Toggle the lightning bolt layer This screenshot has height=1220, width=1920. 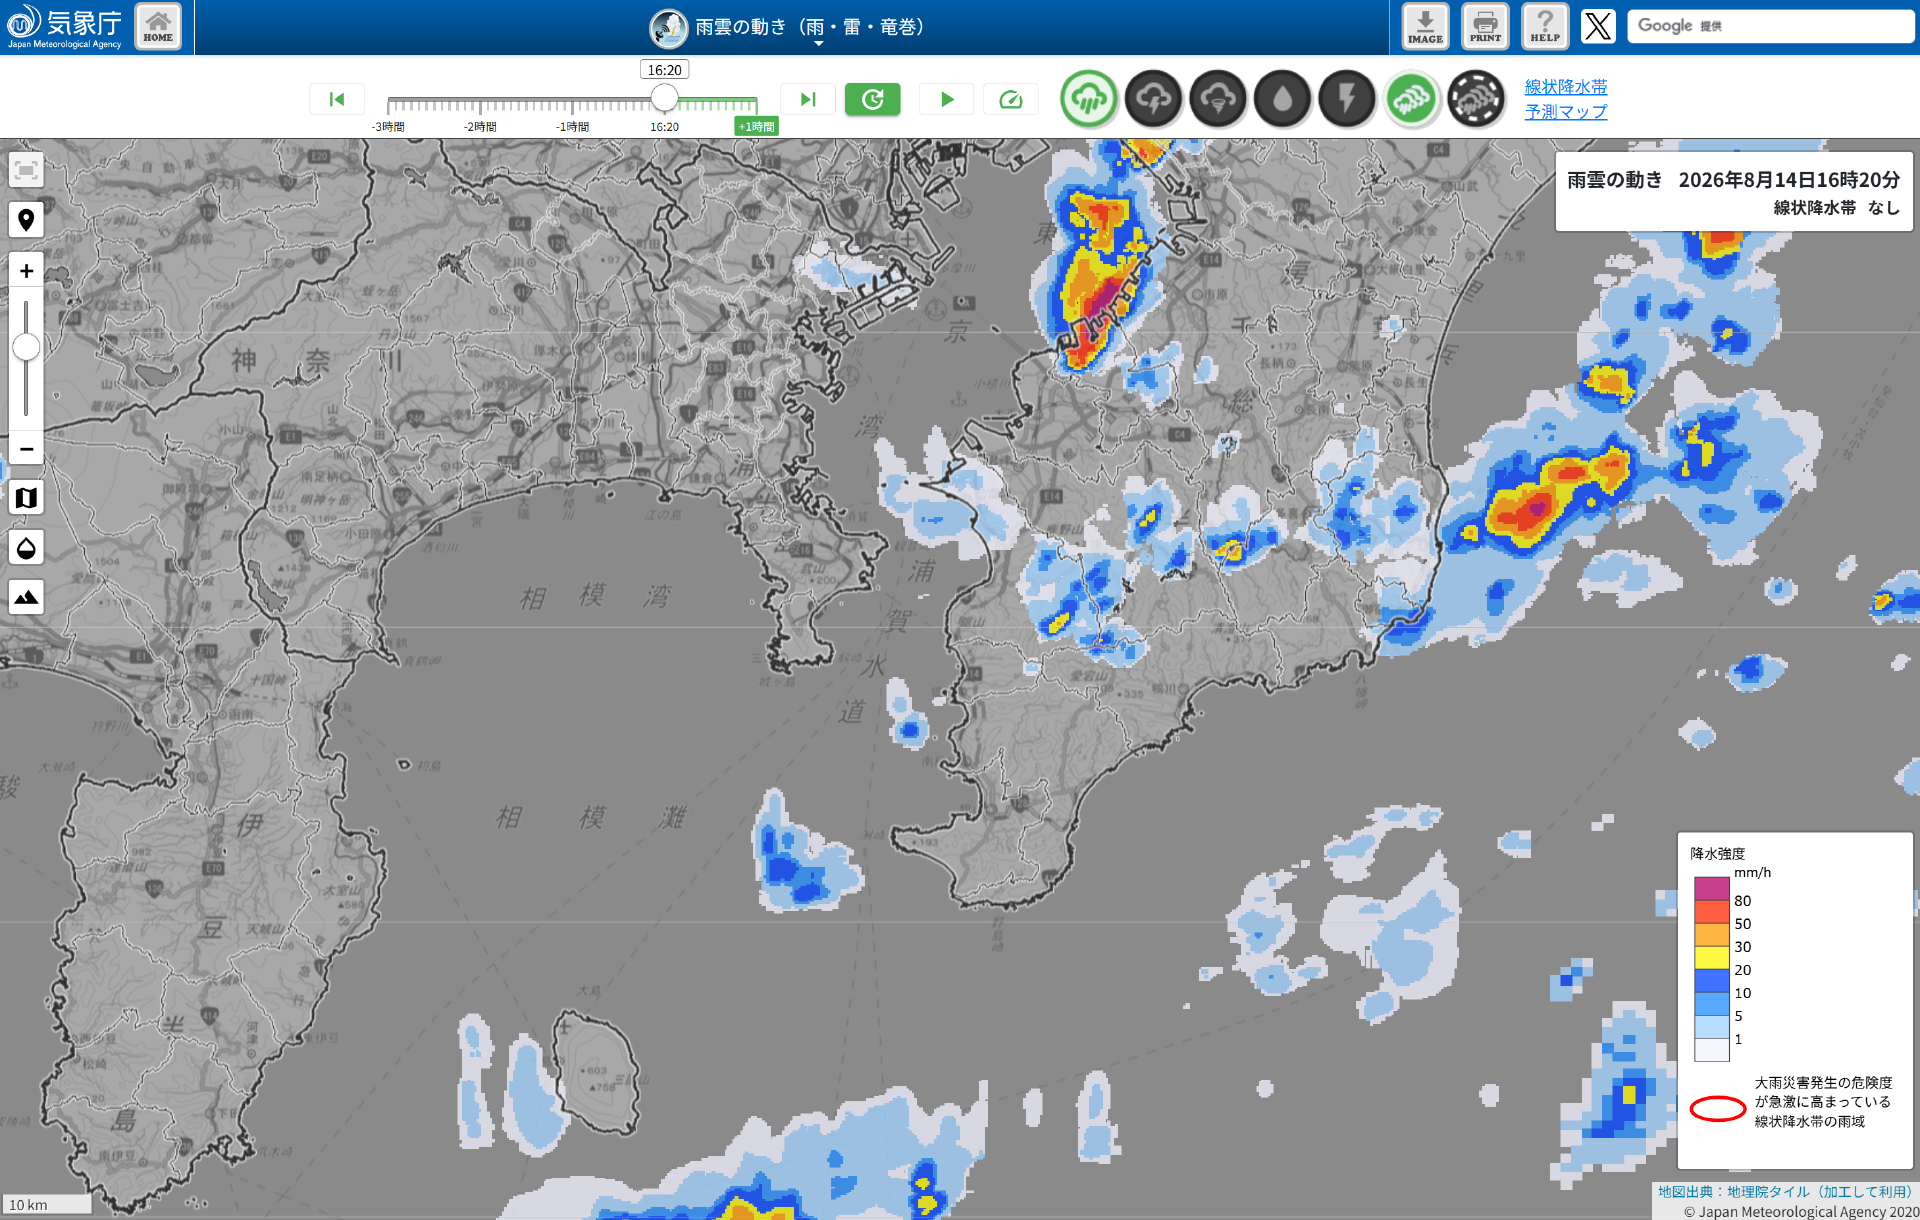coord(1347,99)
